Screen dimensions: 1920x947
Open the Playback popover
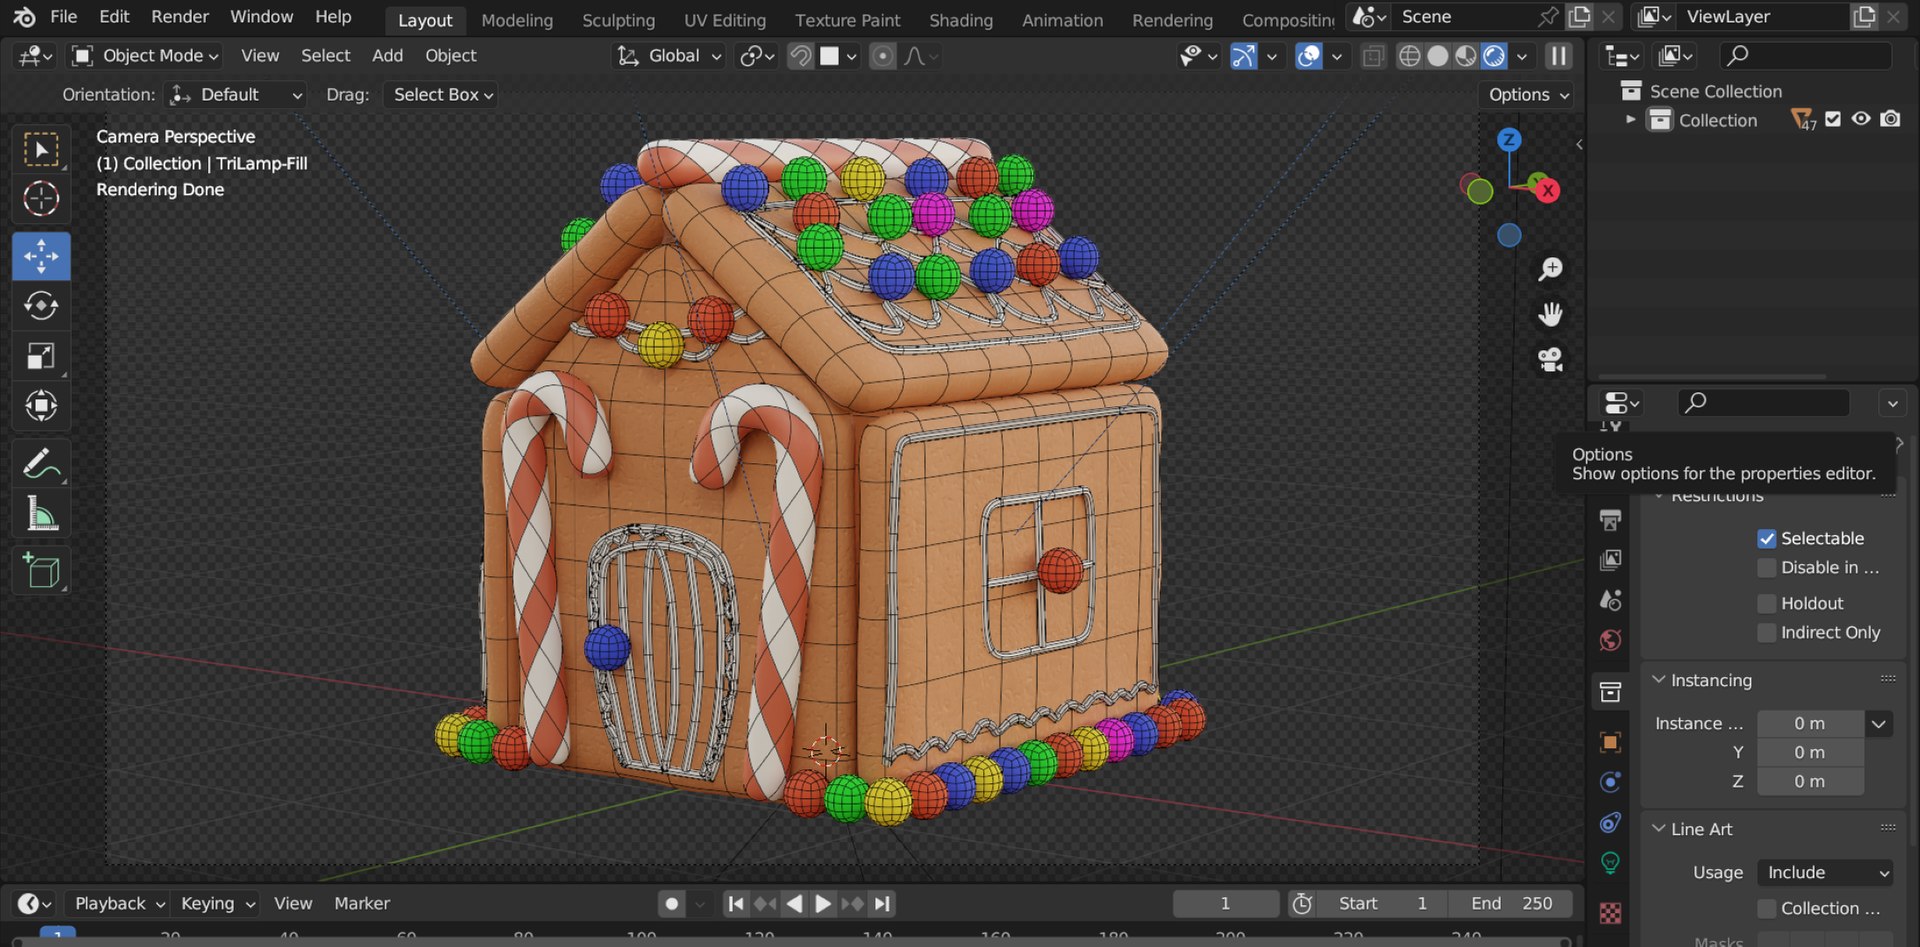[x=119, y=903]
